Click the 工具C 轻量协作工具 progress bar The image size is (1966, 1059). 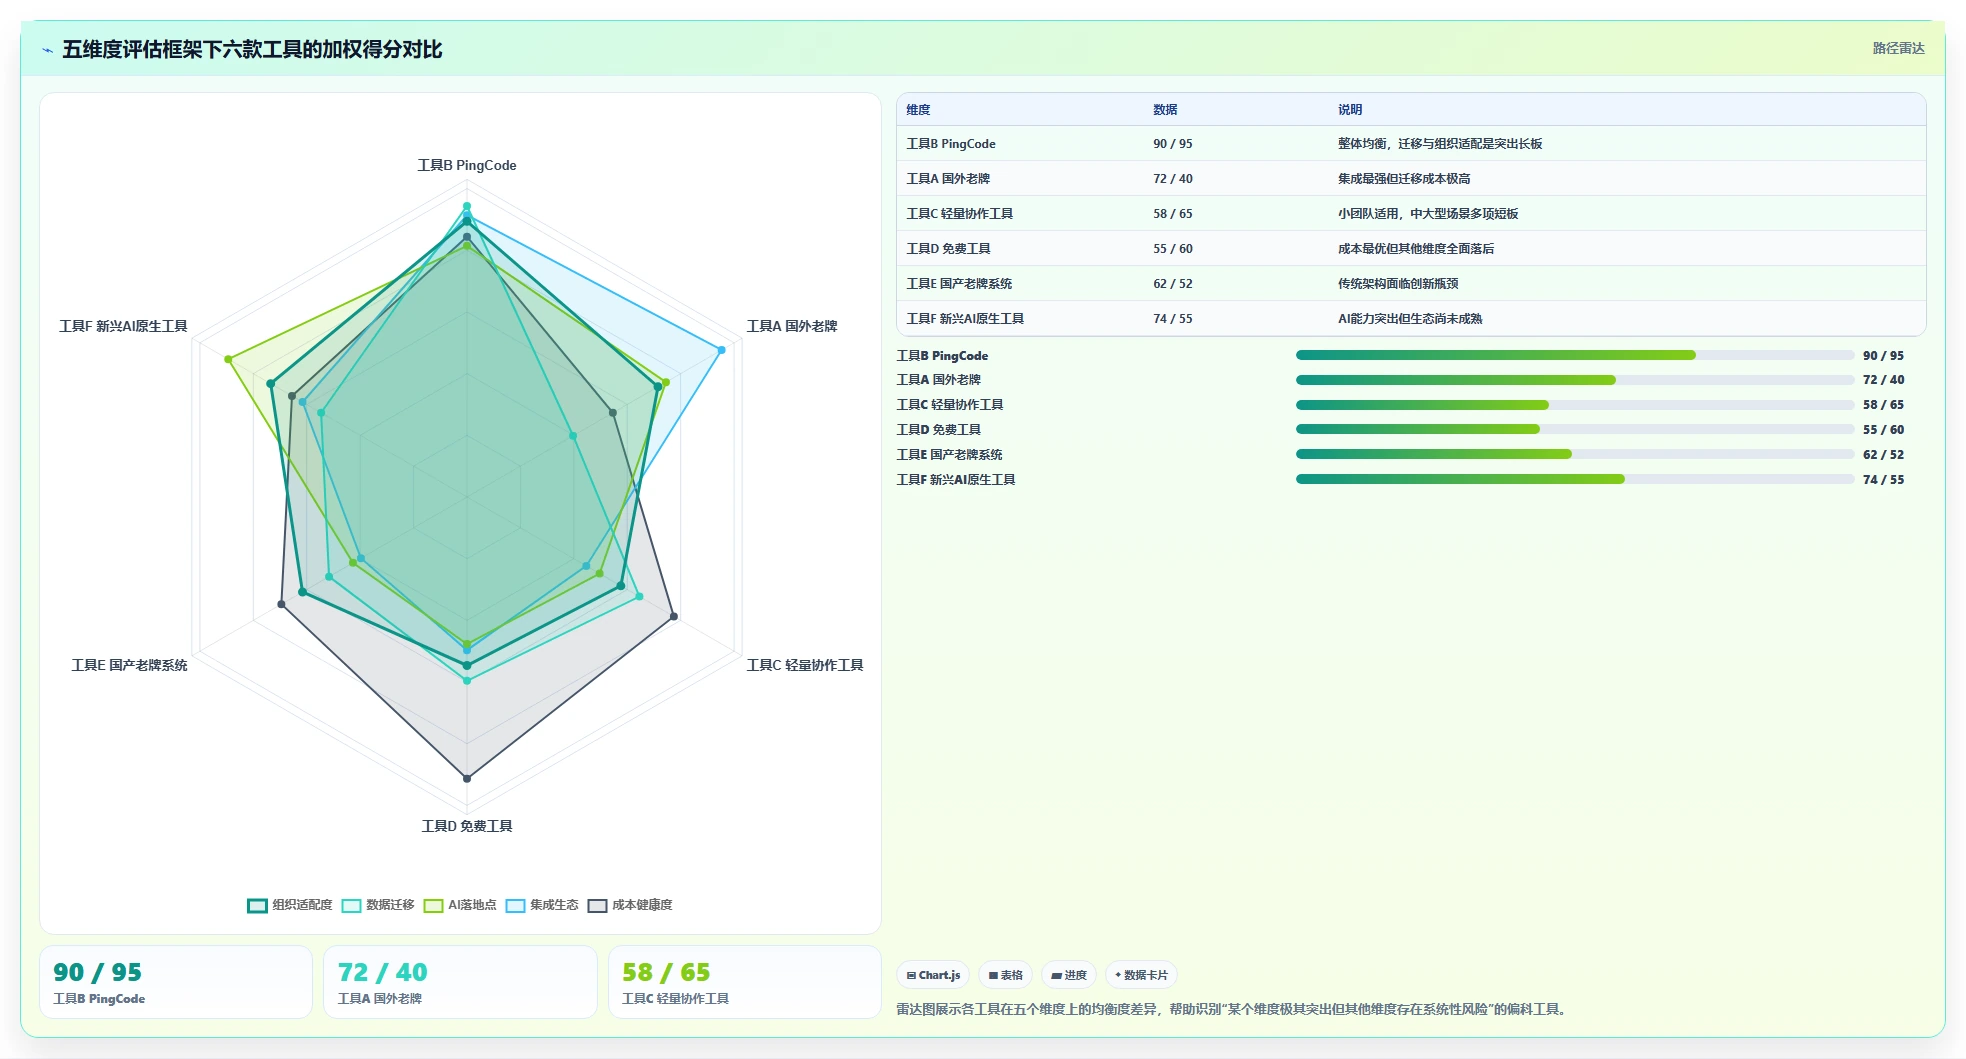coord(1574,405)
